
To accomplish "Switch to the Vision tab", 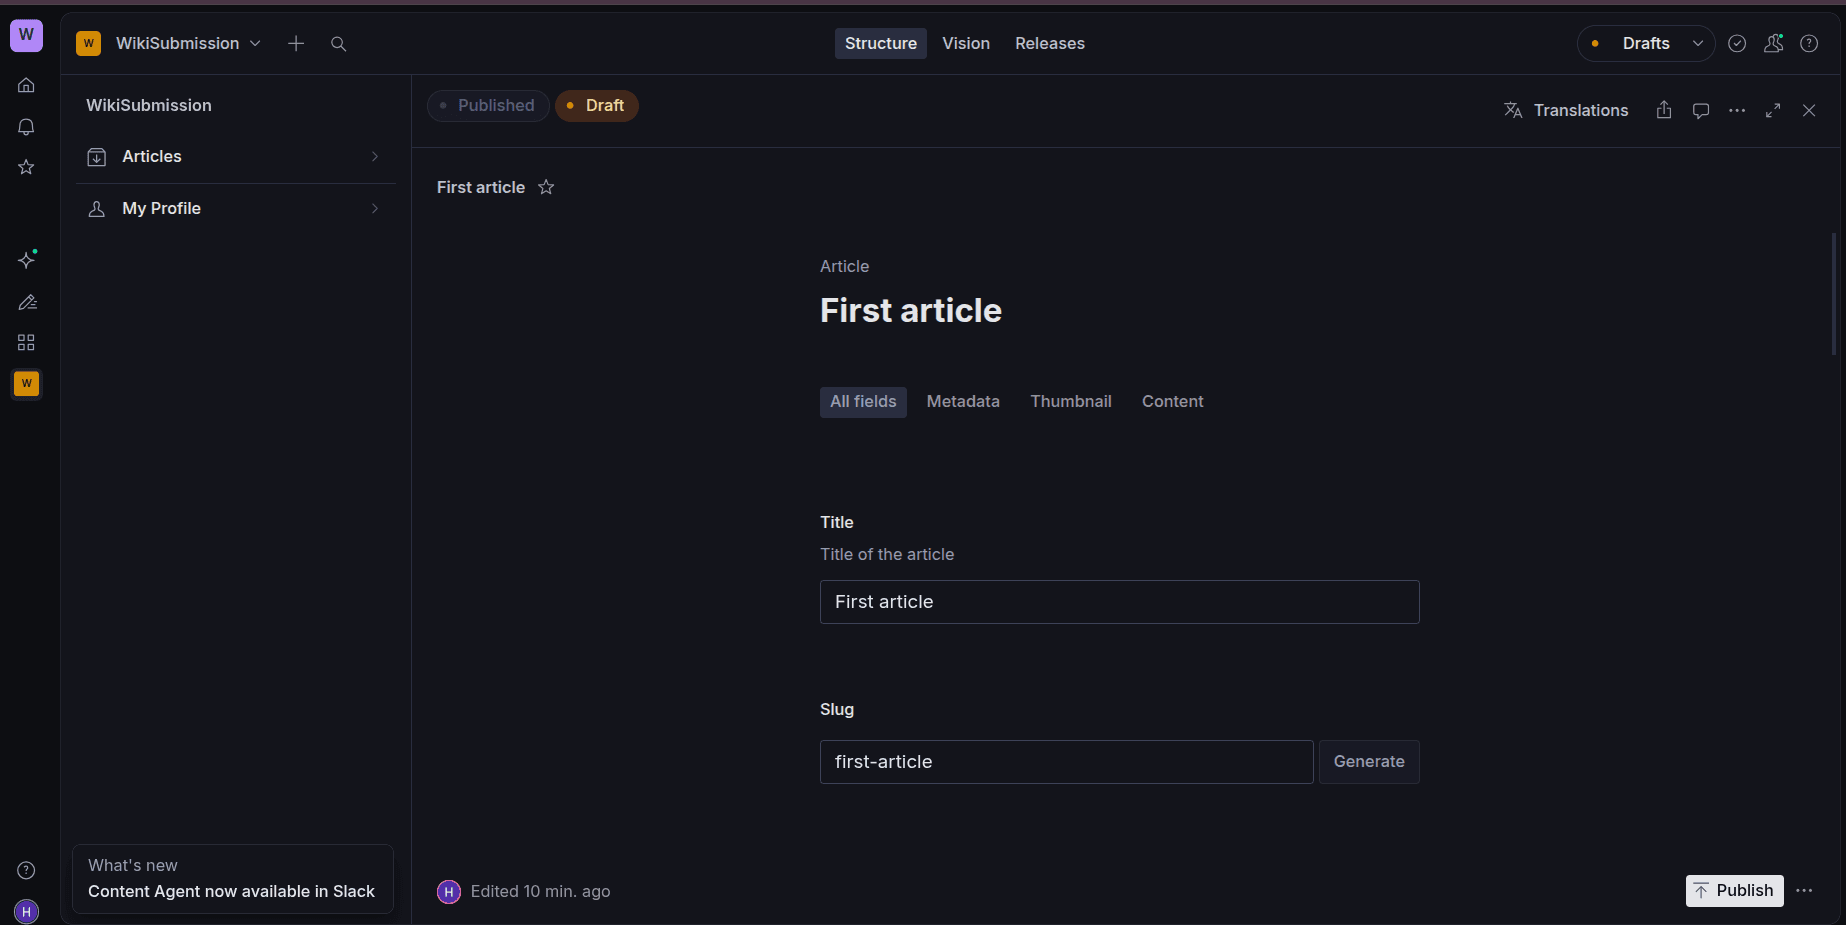I will coord(965,43).
